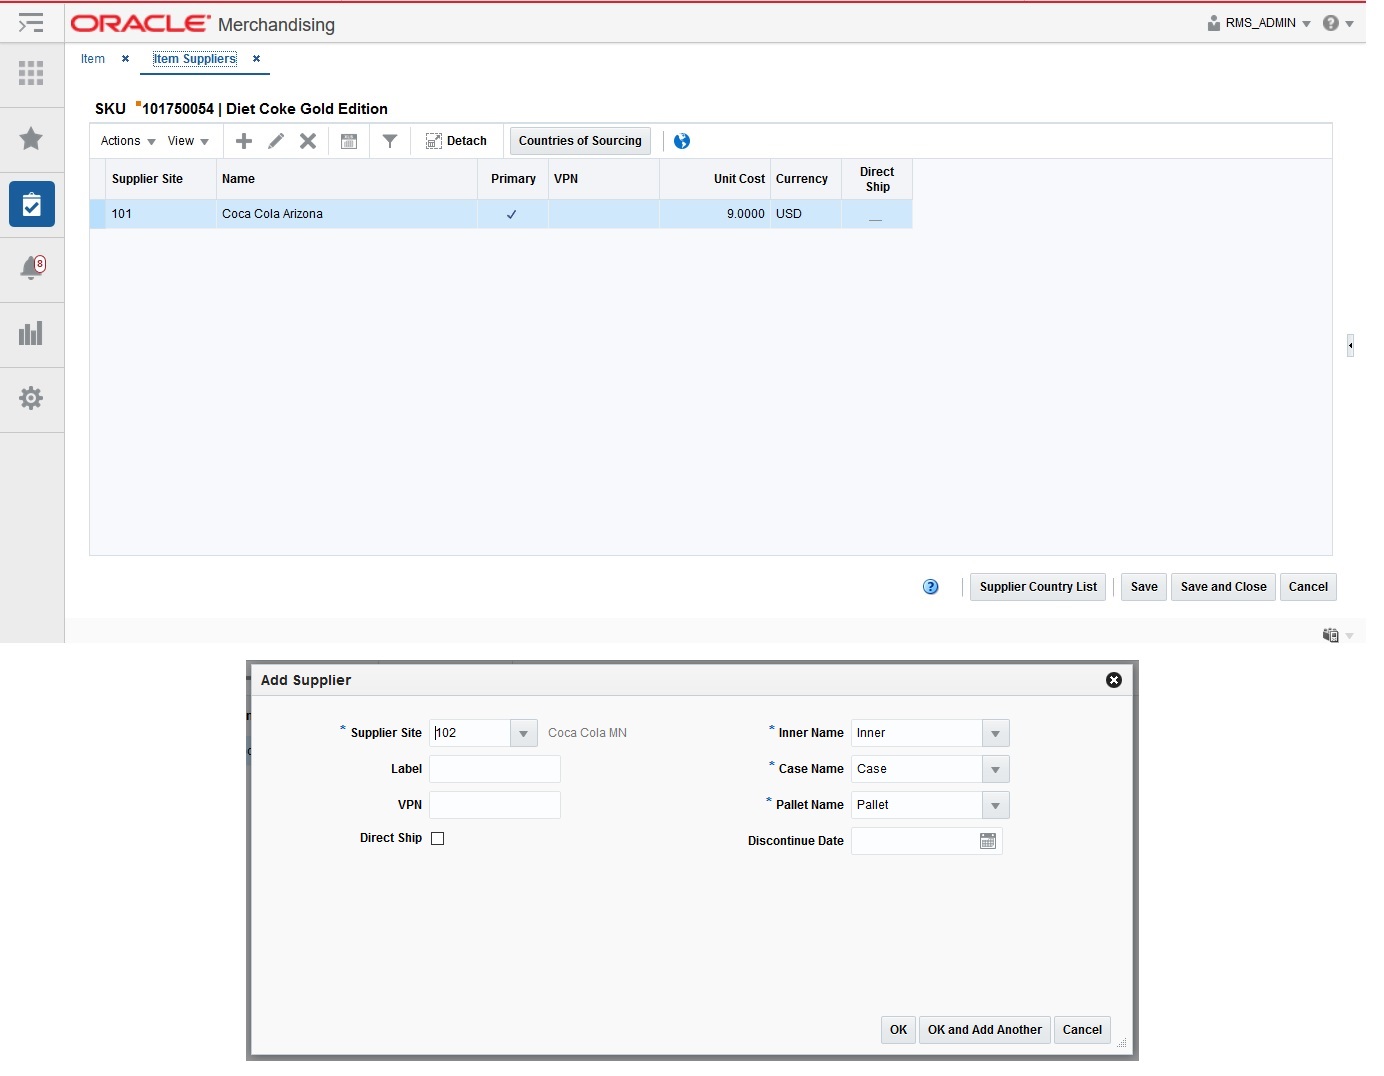
Task: Sort by Supplier Site column header
Action: [x=161, y=179]
